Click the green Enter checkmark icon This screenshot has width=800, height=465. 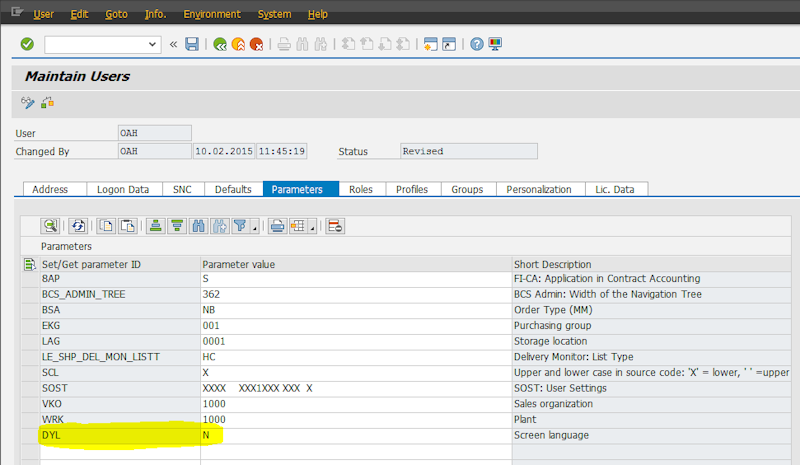(x=27, y=44)
